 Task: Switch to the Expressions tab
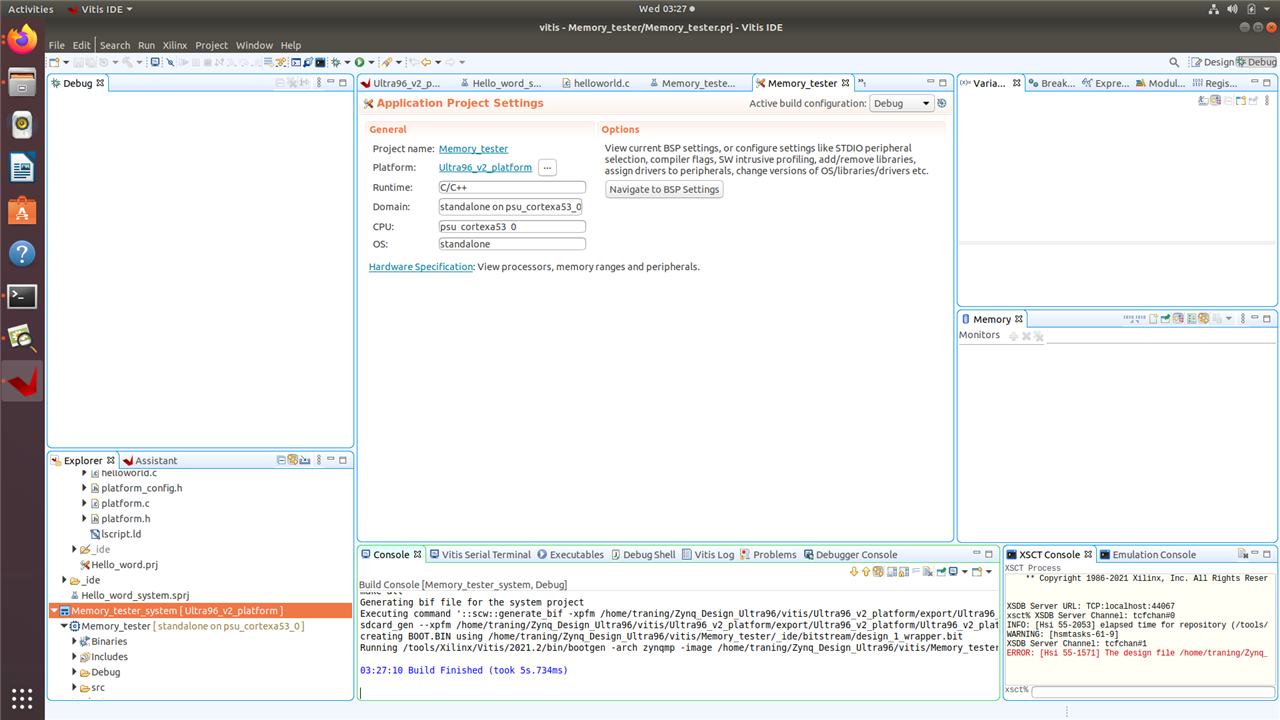tap(1106, 83)
